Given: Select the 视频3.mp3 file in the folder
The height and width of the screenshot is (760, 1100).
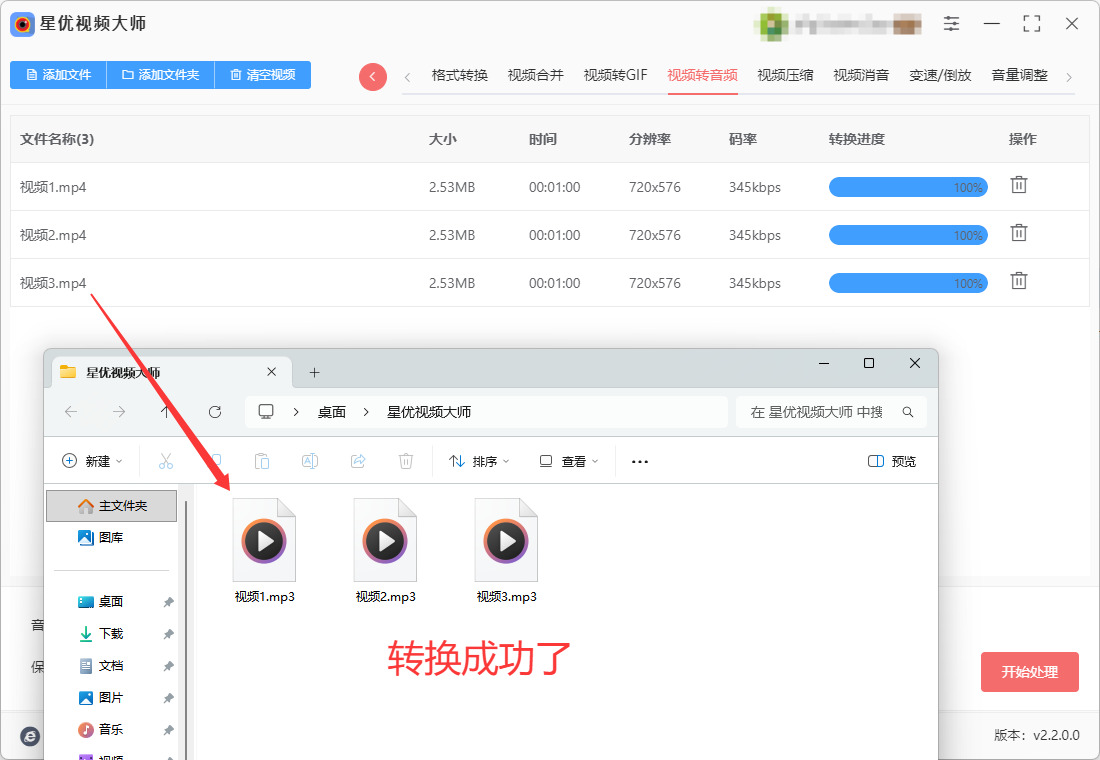Looking at the screenshot, I should coord(507,551).
